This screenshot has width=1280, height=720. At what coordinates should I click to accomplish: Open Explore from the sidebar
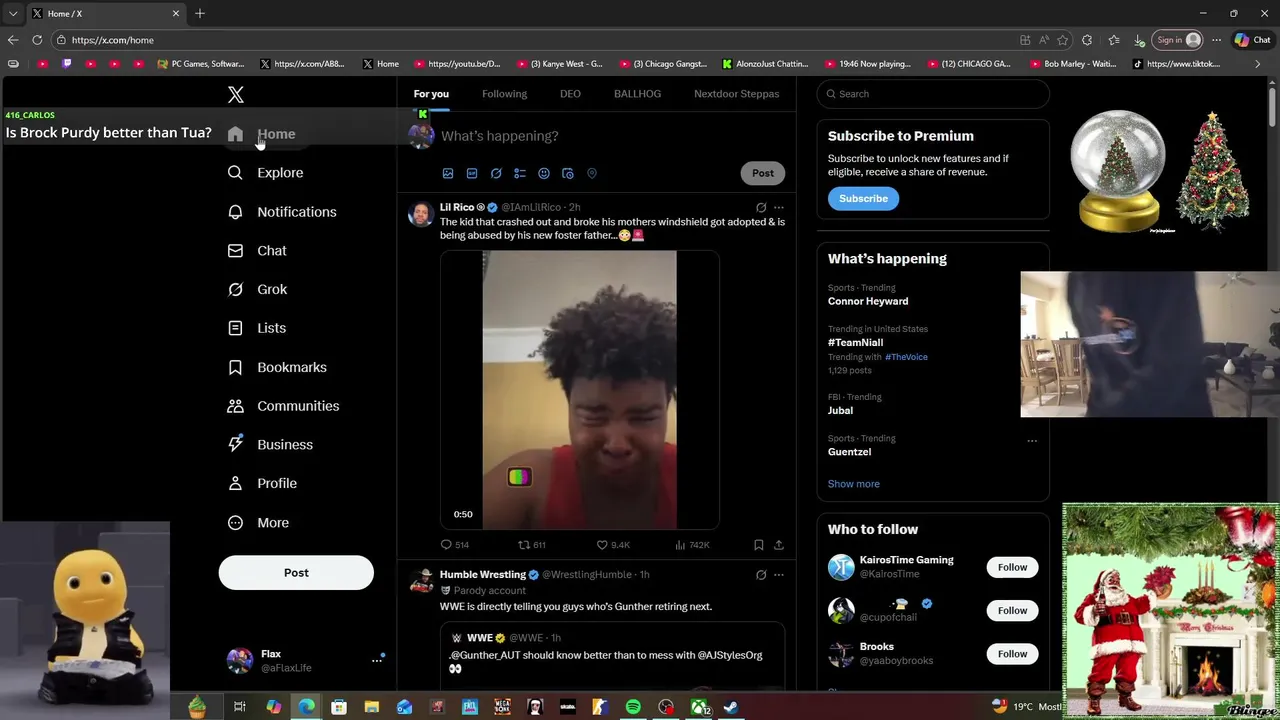(x=266, y=173)
